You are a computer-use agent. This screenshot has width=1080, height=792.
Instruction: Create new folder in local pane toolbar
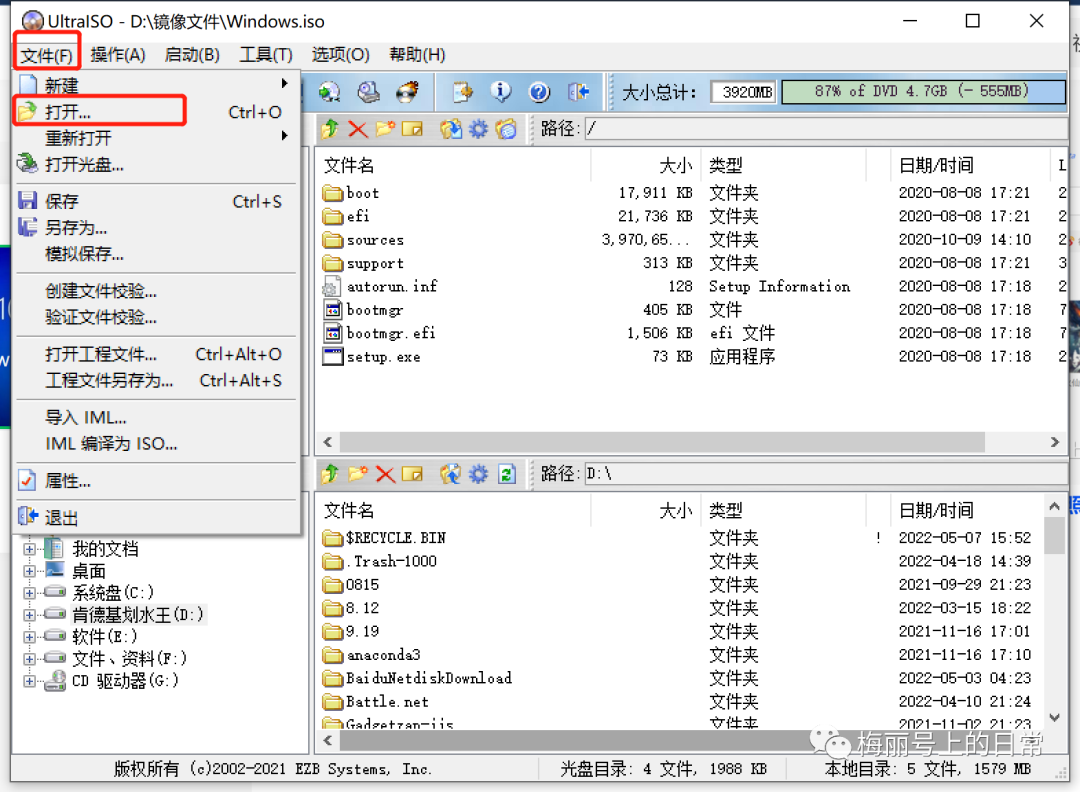(357, 474)
